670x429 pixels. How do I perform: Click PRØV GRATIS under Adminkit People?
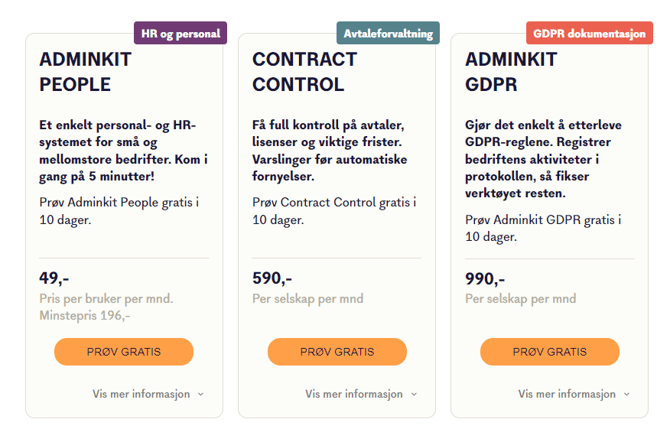[124, 352]
